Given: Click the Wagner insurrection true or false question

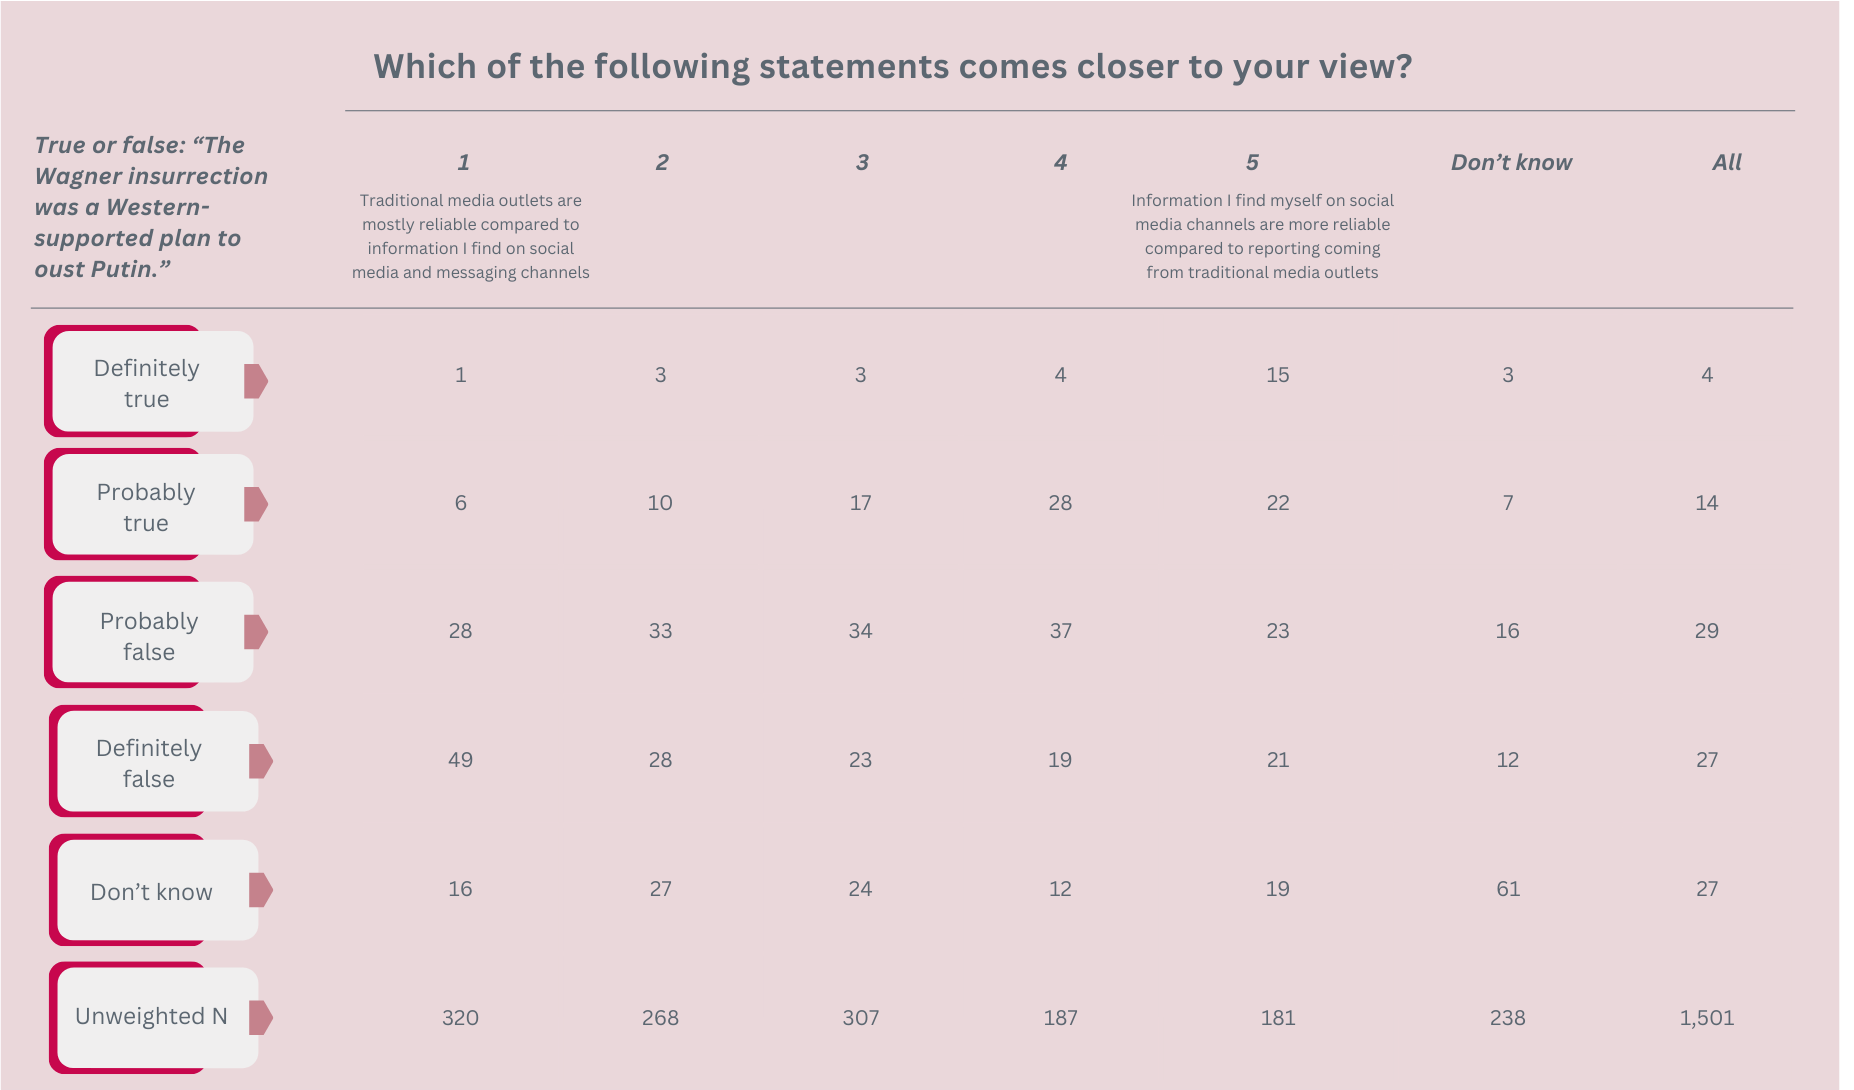Looking at the screenshot, I should pos(151,207).
